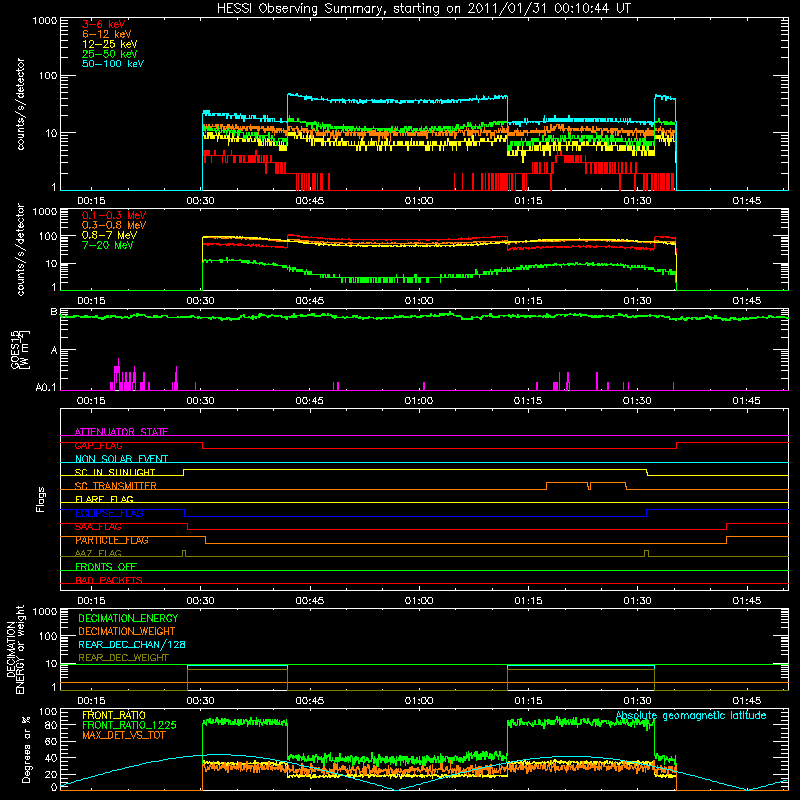Click the DECIMATION_WEIGHT legend label

[x=127, y=631]
